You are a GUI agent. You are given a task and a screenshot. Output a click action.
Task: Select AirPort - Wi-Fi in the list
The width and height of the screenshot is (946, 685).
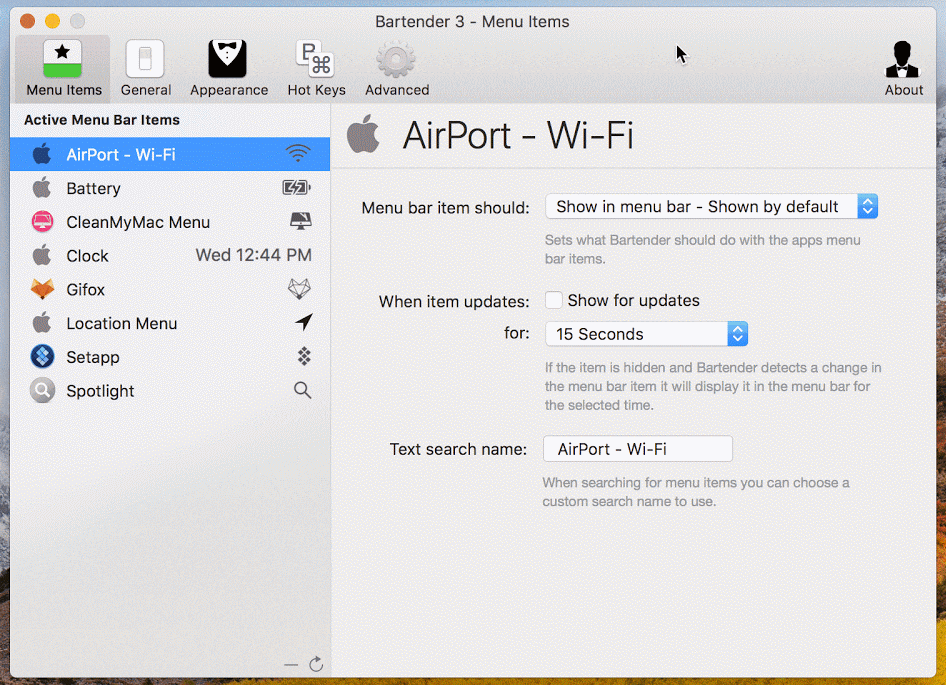[x=170, y=154]
